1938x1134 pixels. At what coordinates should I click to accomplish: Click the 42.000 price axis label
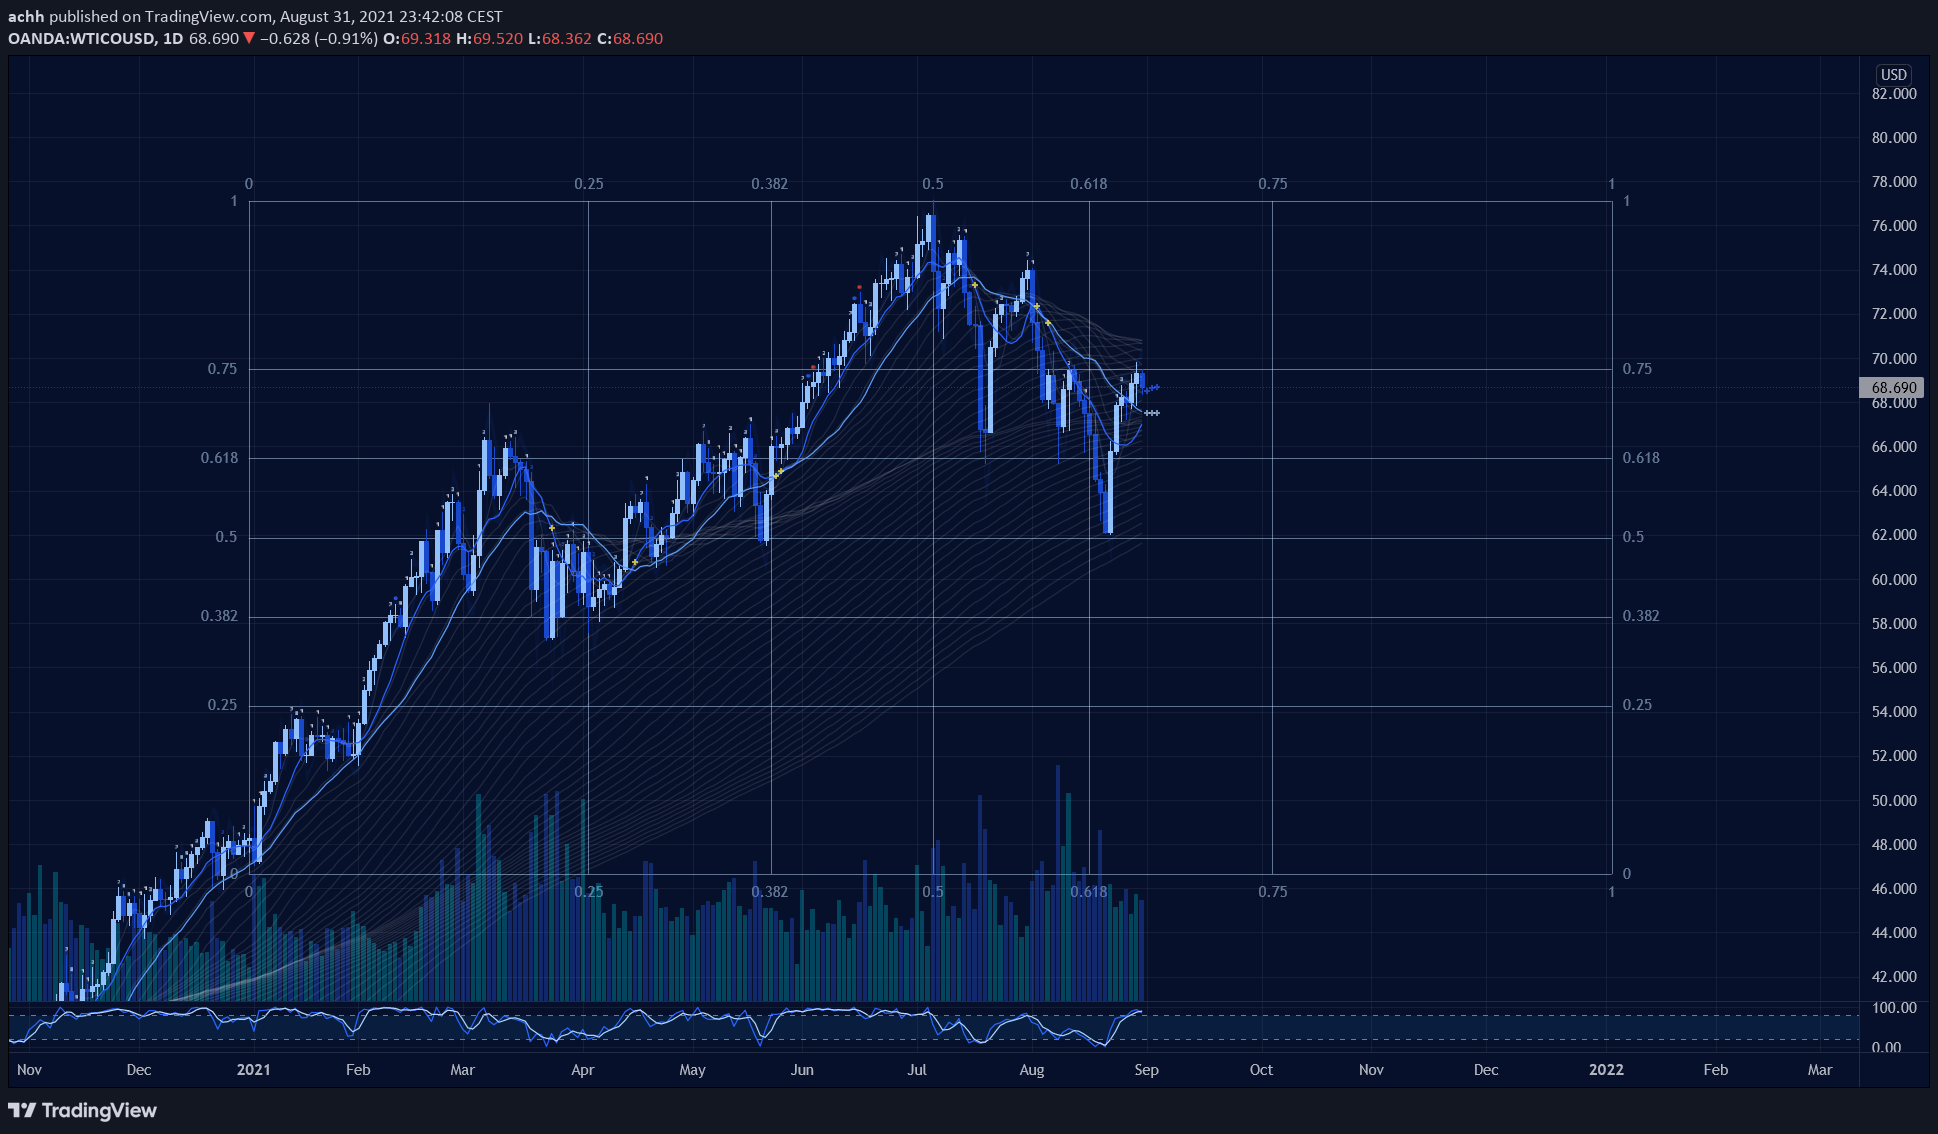click(x=1894, y=976)
